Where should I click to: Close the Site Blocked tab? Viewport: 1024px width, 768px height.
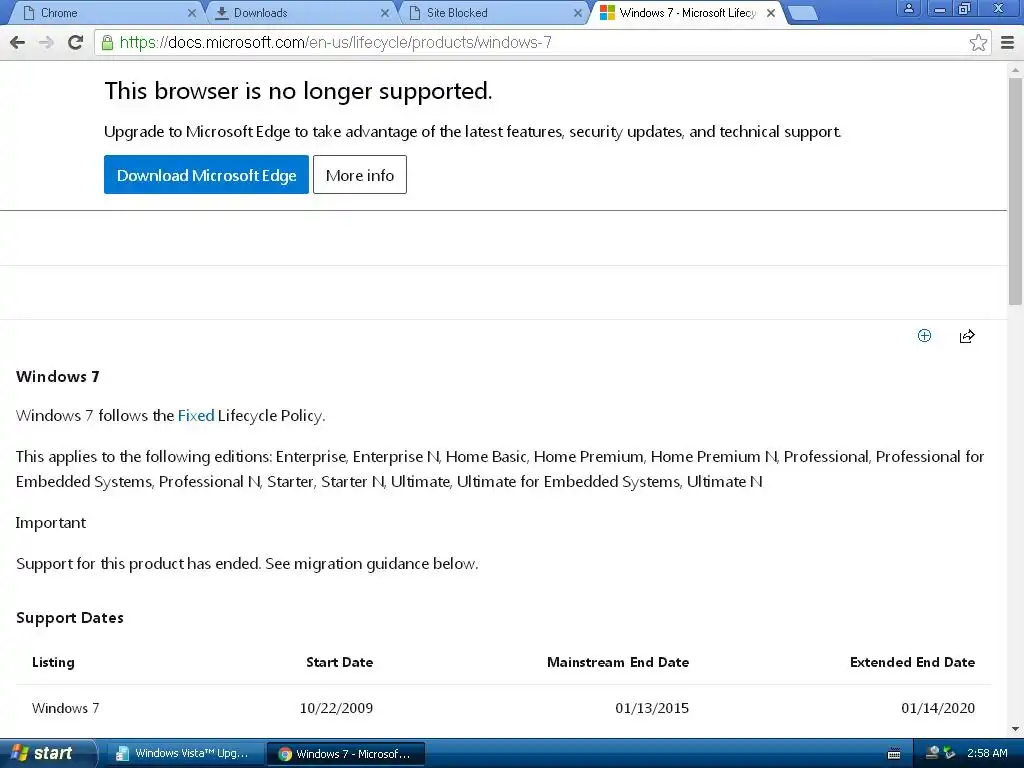click(x=577, y=13)
